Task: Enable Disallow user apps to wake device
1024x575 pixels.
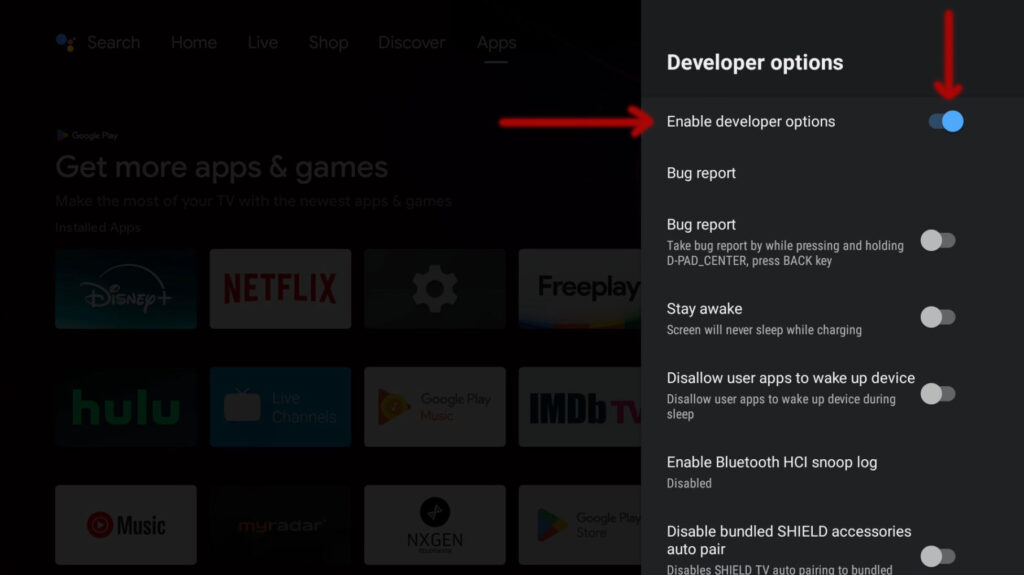Action: [938, 393]
